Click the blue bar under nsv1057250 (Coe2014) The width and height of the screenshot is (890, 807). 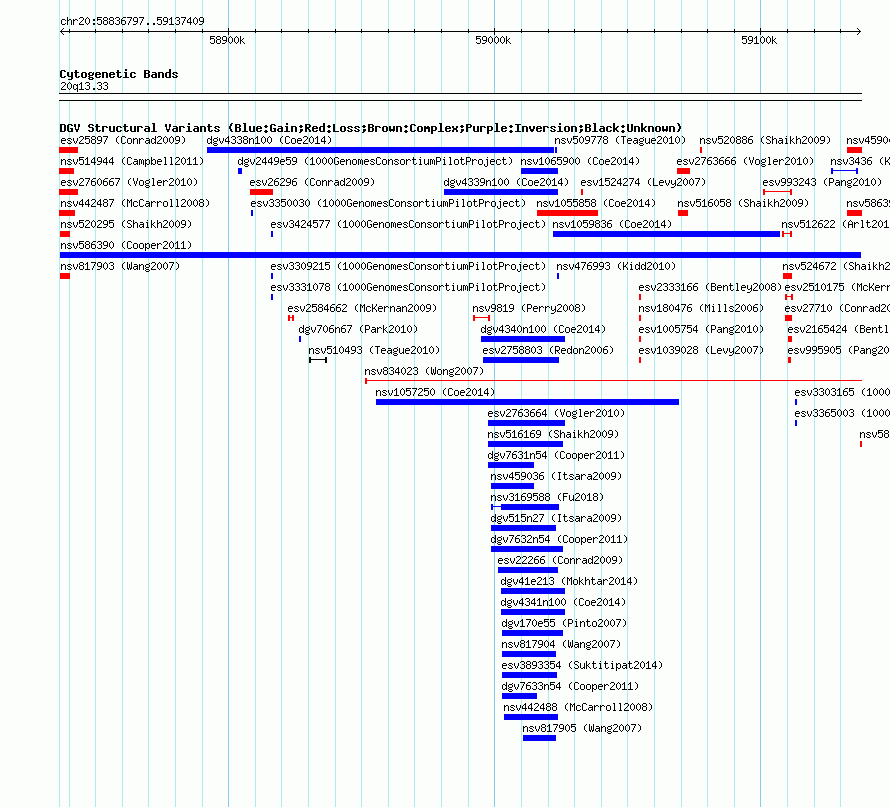527,402
